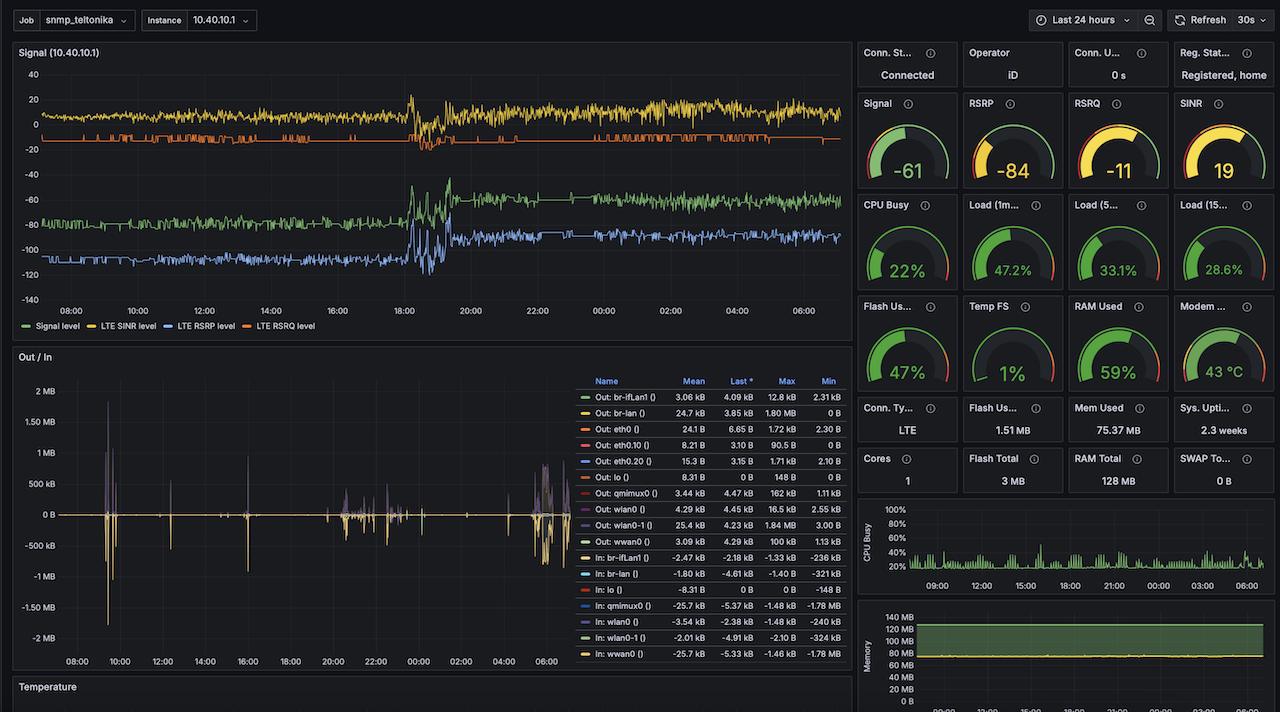
Task: Click the 75.37 MB Mem Used value
Action: [x=1118, y=430]
